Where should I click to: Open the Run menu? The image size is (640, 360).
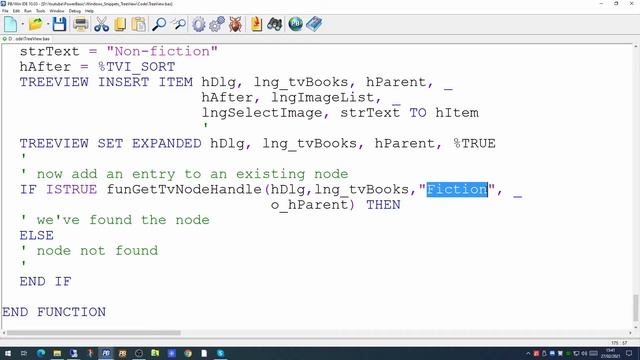coord(28,11)
